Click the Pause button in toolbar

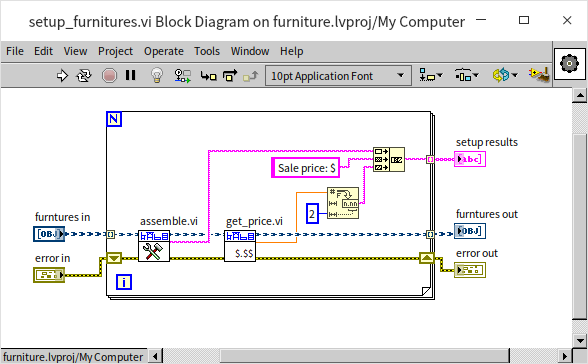[x=130, y=75]
